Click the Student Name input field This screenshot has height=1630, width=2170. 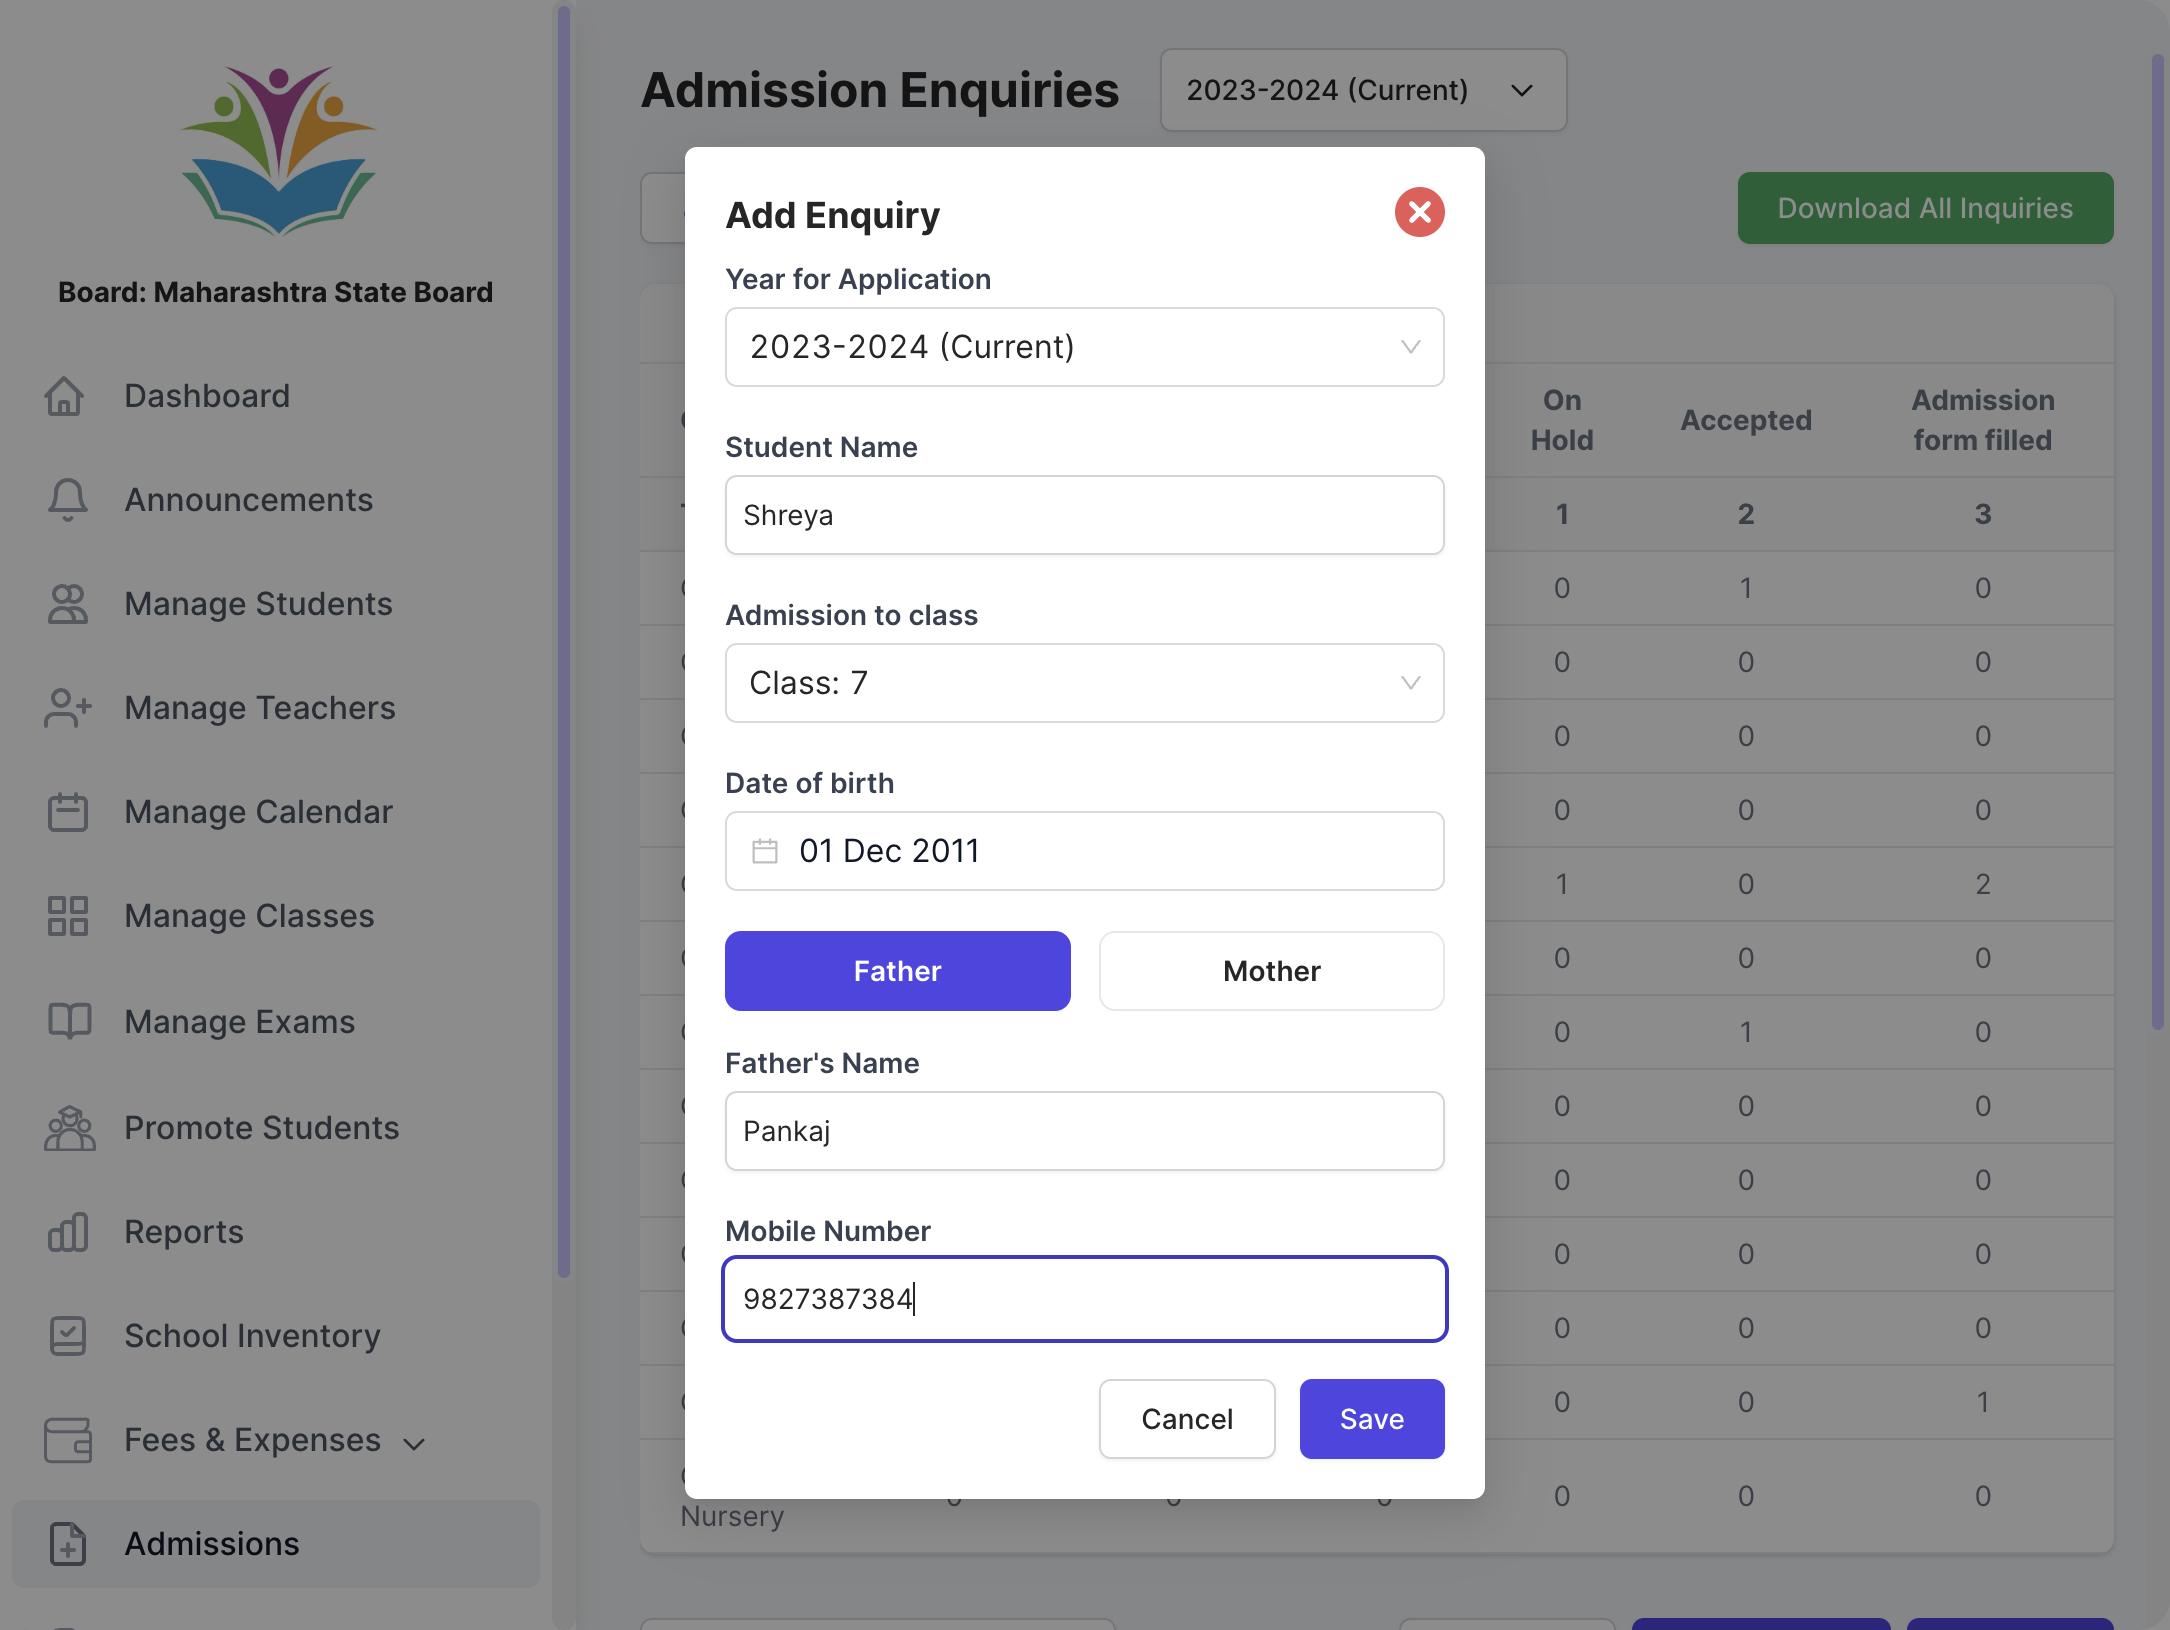coord(1085,515)
